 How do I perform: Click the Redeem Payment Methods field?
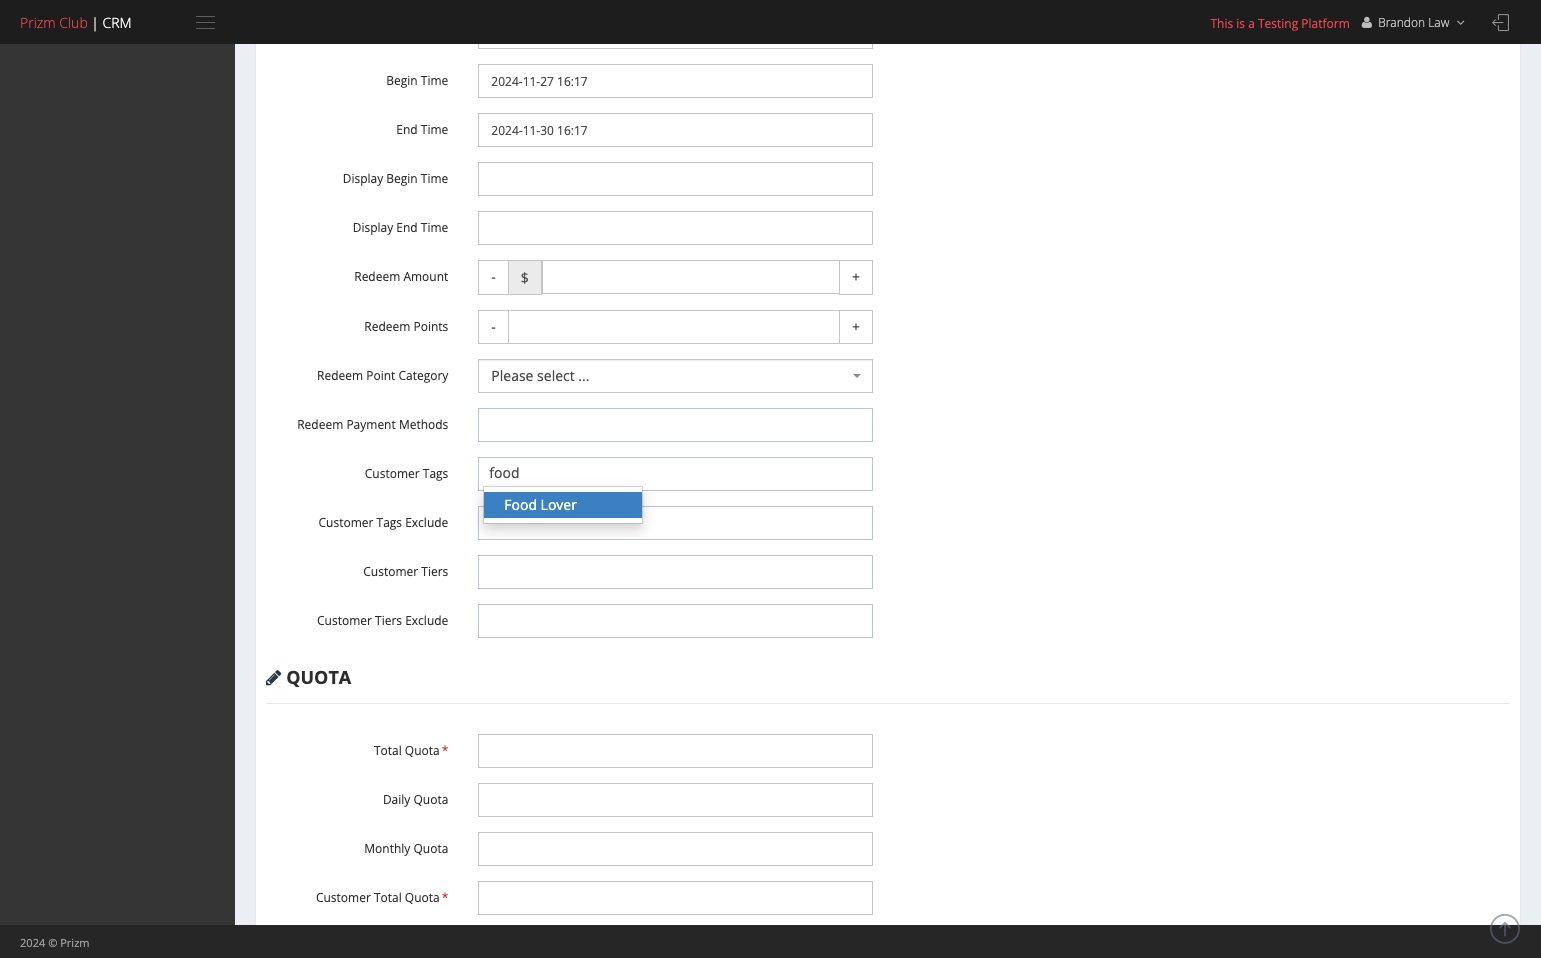click(x=675, y=425)
